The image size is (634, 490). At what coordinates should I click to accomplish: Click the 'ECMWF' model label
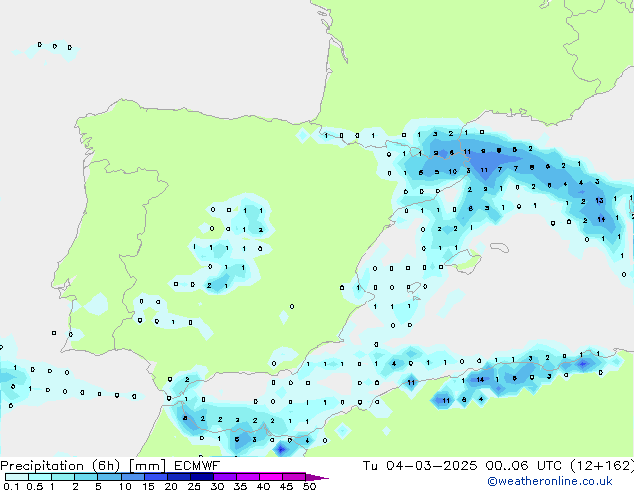pyautogui.click(x=197, y=466)
